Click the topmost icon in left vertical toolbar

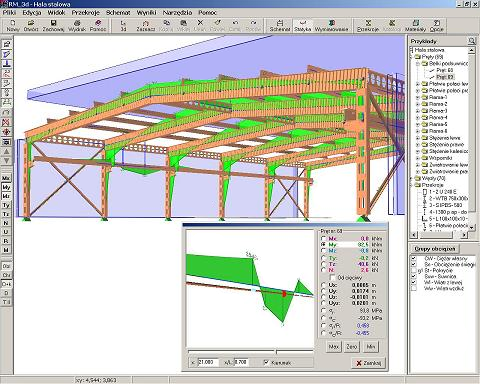(x=7, y=44)
